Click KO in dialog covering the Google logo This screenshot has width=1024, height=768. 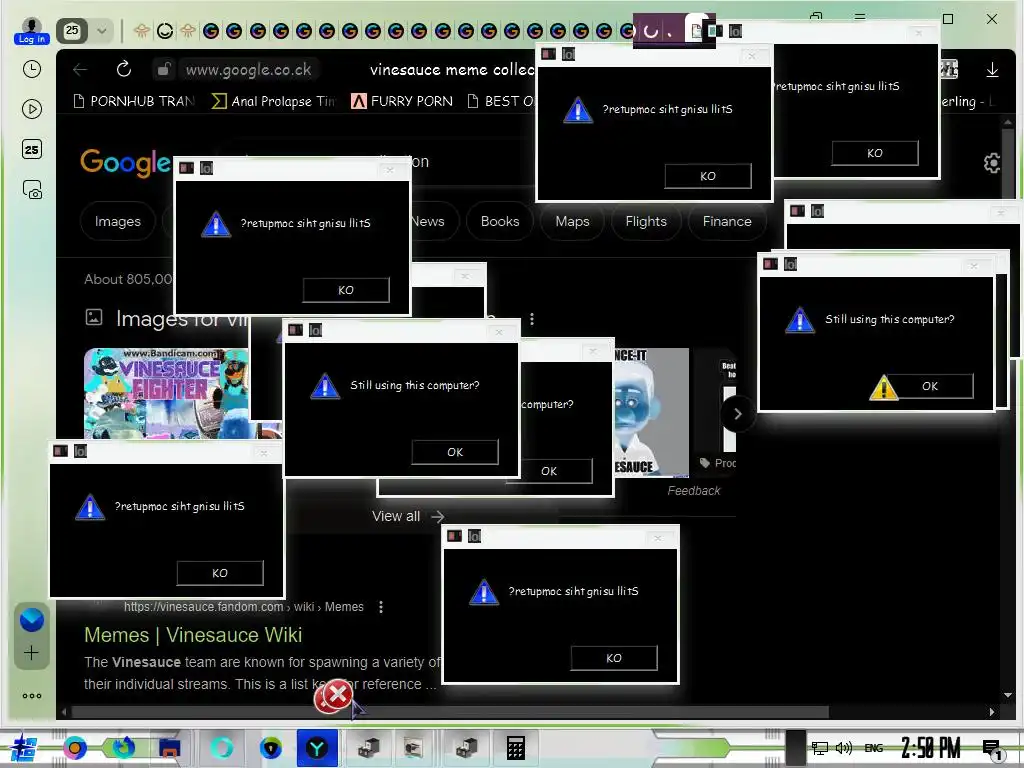[x=346, y=290]
